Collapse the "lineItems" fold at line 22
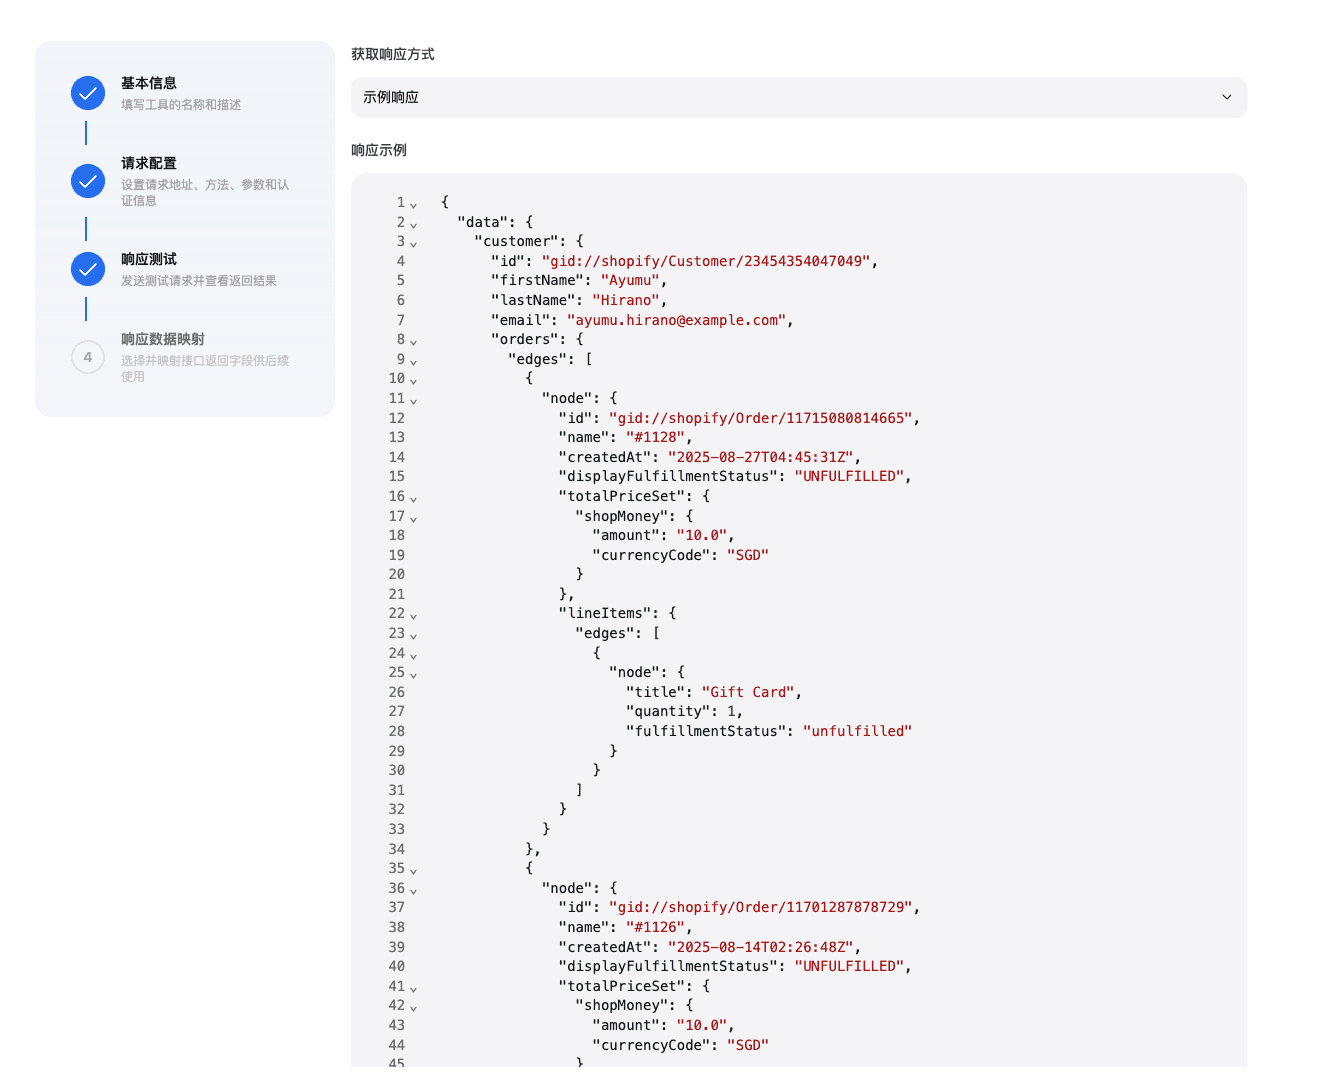1330x1085 pixels. pos(413,615)
